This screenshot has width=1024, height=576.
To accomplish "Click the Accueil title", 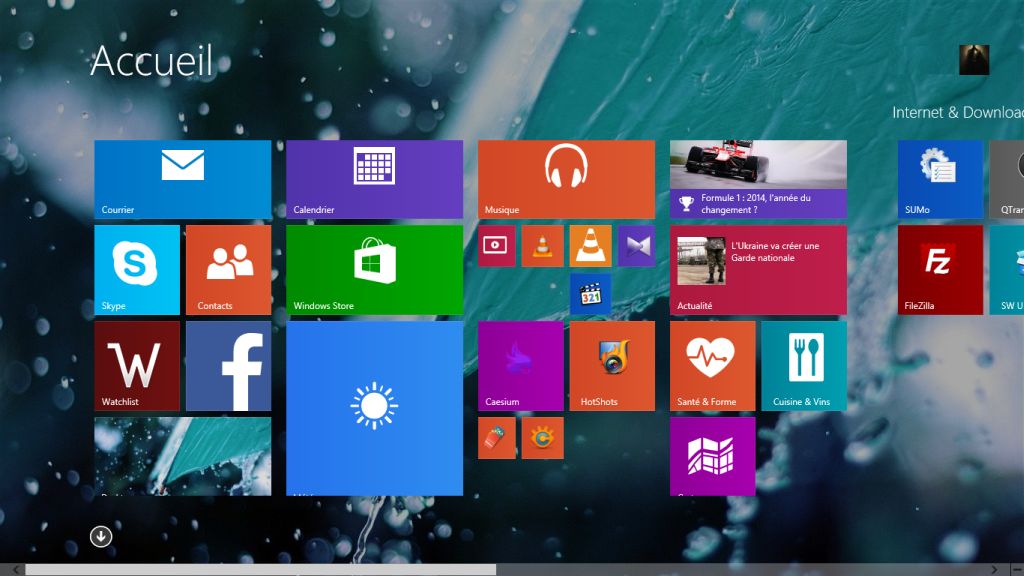I will 152,61.
